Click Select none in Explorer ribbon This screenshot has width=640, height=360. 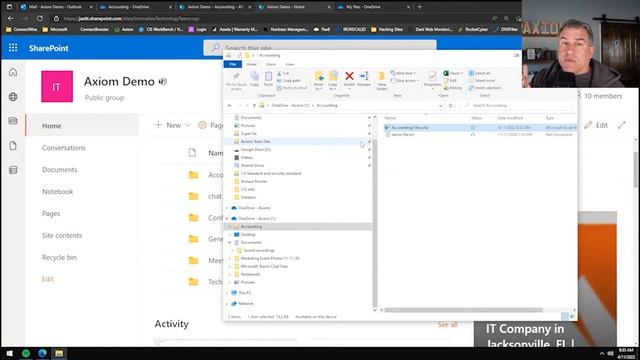coord(482,80)
